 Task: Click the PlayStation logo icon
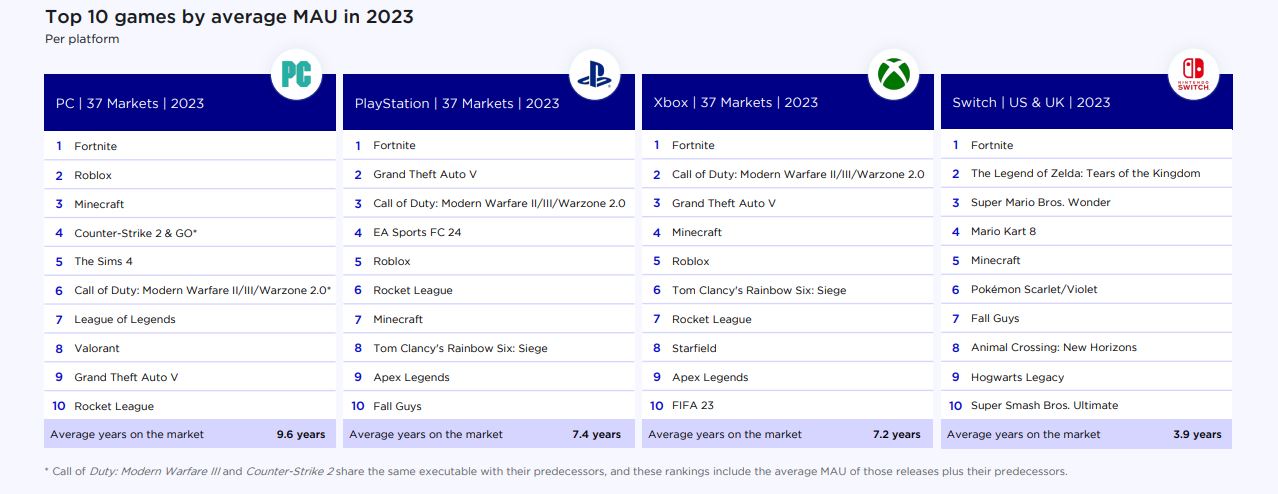(x=594, y=74)
